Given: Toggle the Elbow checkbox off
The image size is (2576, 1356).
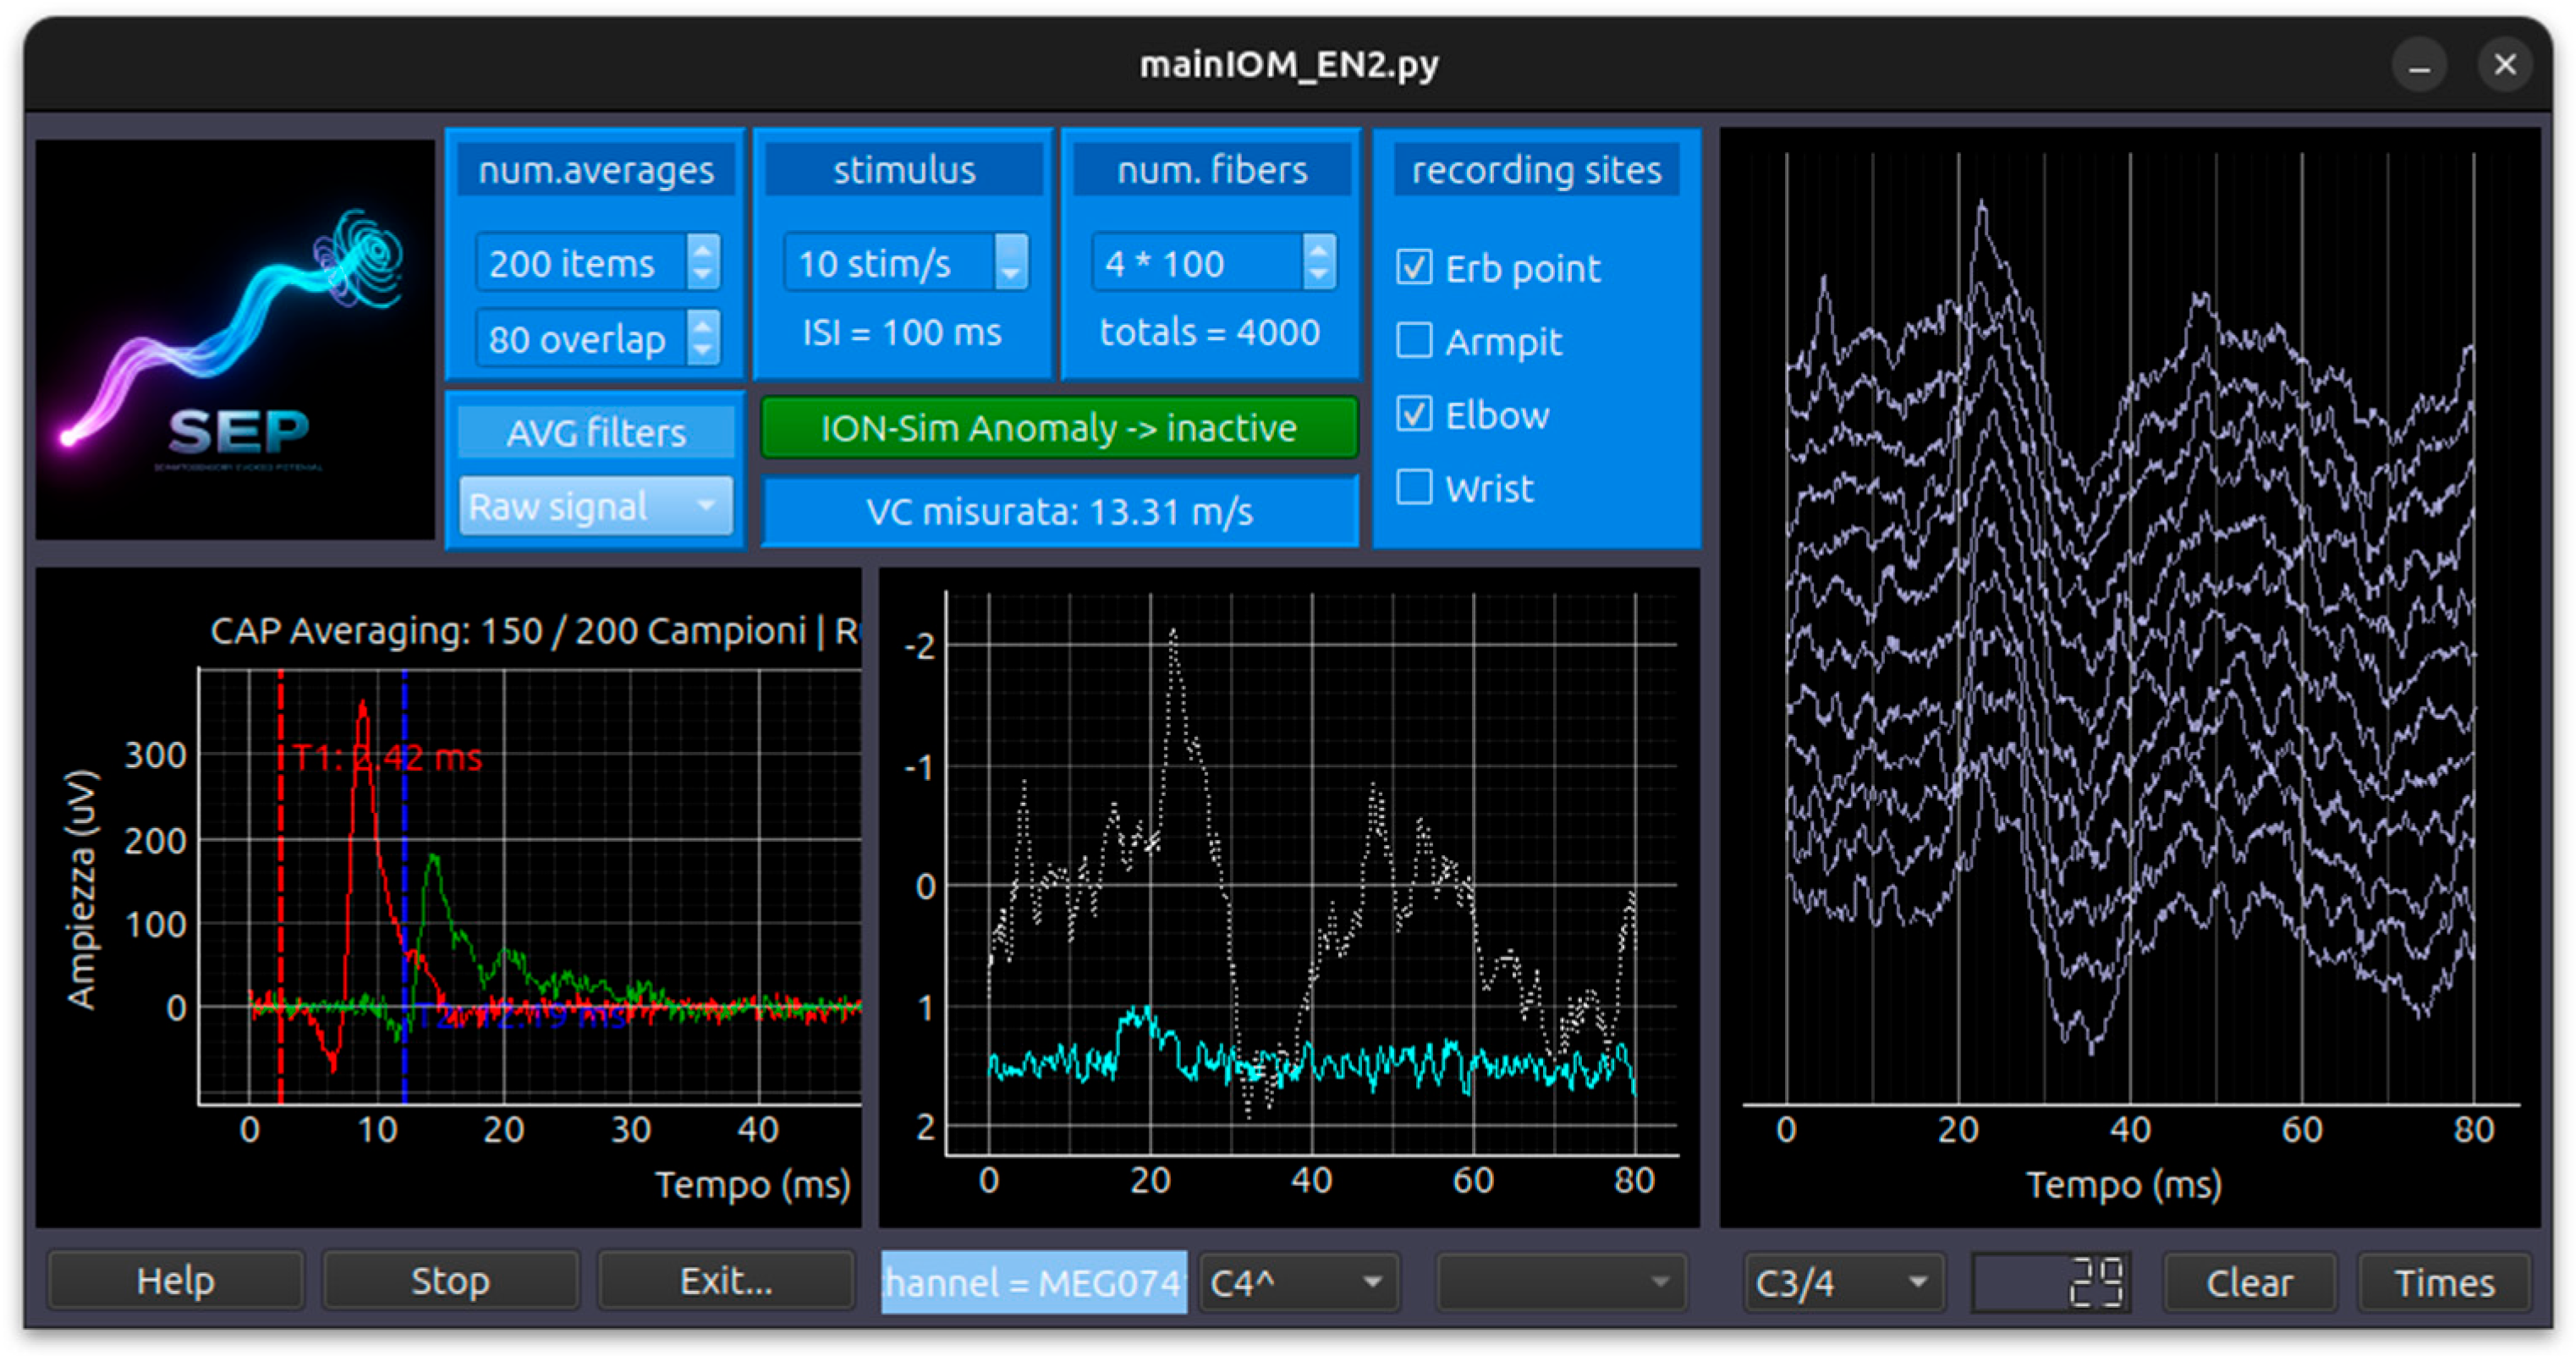Looking at the screenshot, I should 1414,414.
